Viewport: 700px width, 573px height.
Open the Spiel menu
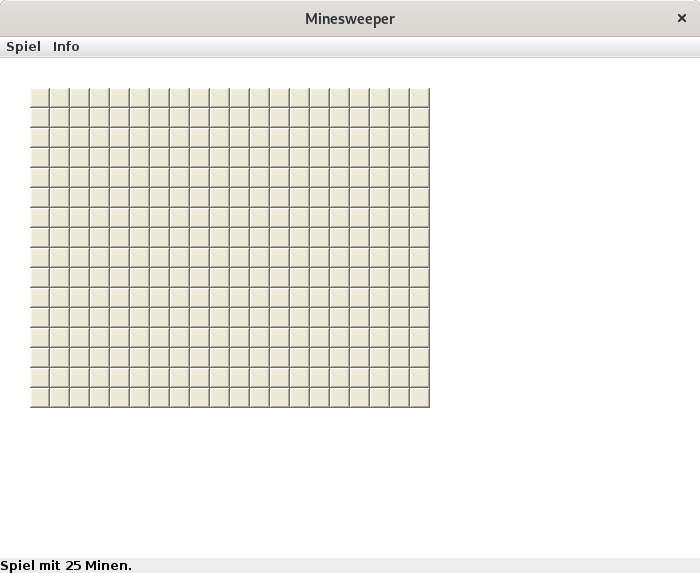point(23,47)
